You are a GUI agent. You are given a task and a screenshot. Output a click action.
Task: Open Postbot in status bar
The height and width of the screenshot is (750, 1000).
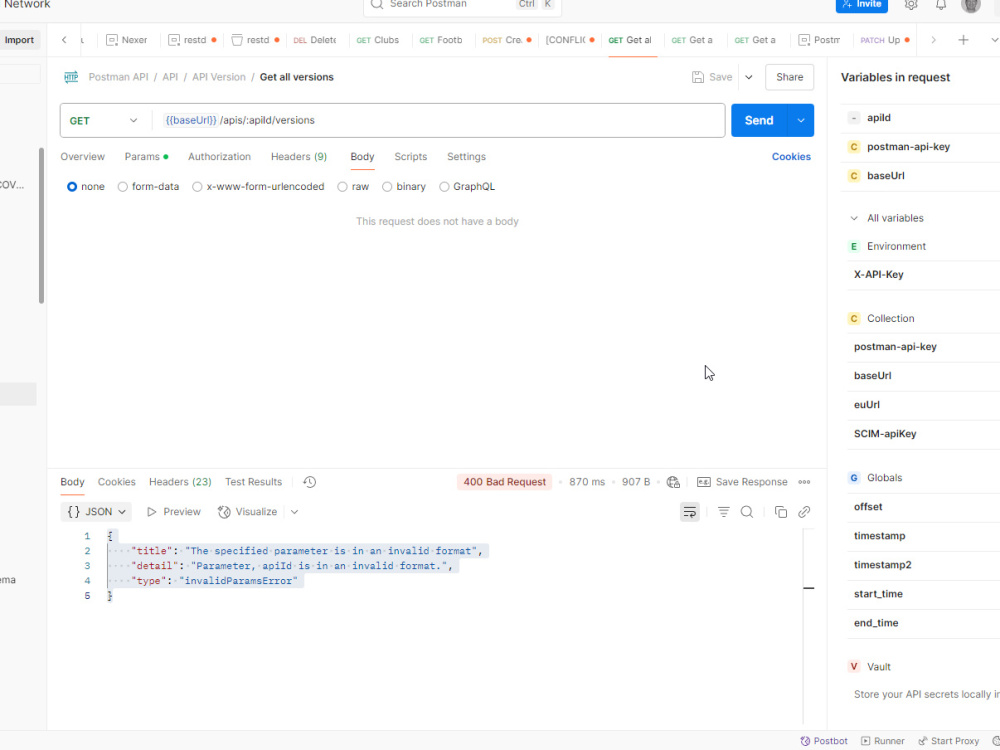(x=824, y=741)
